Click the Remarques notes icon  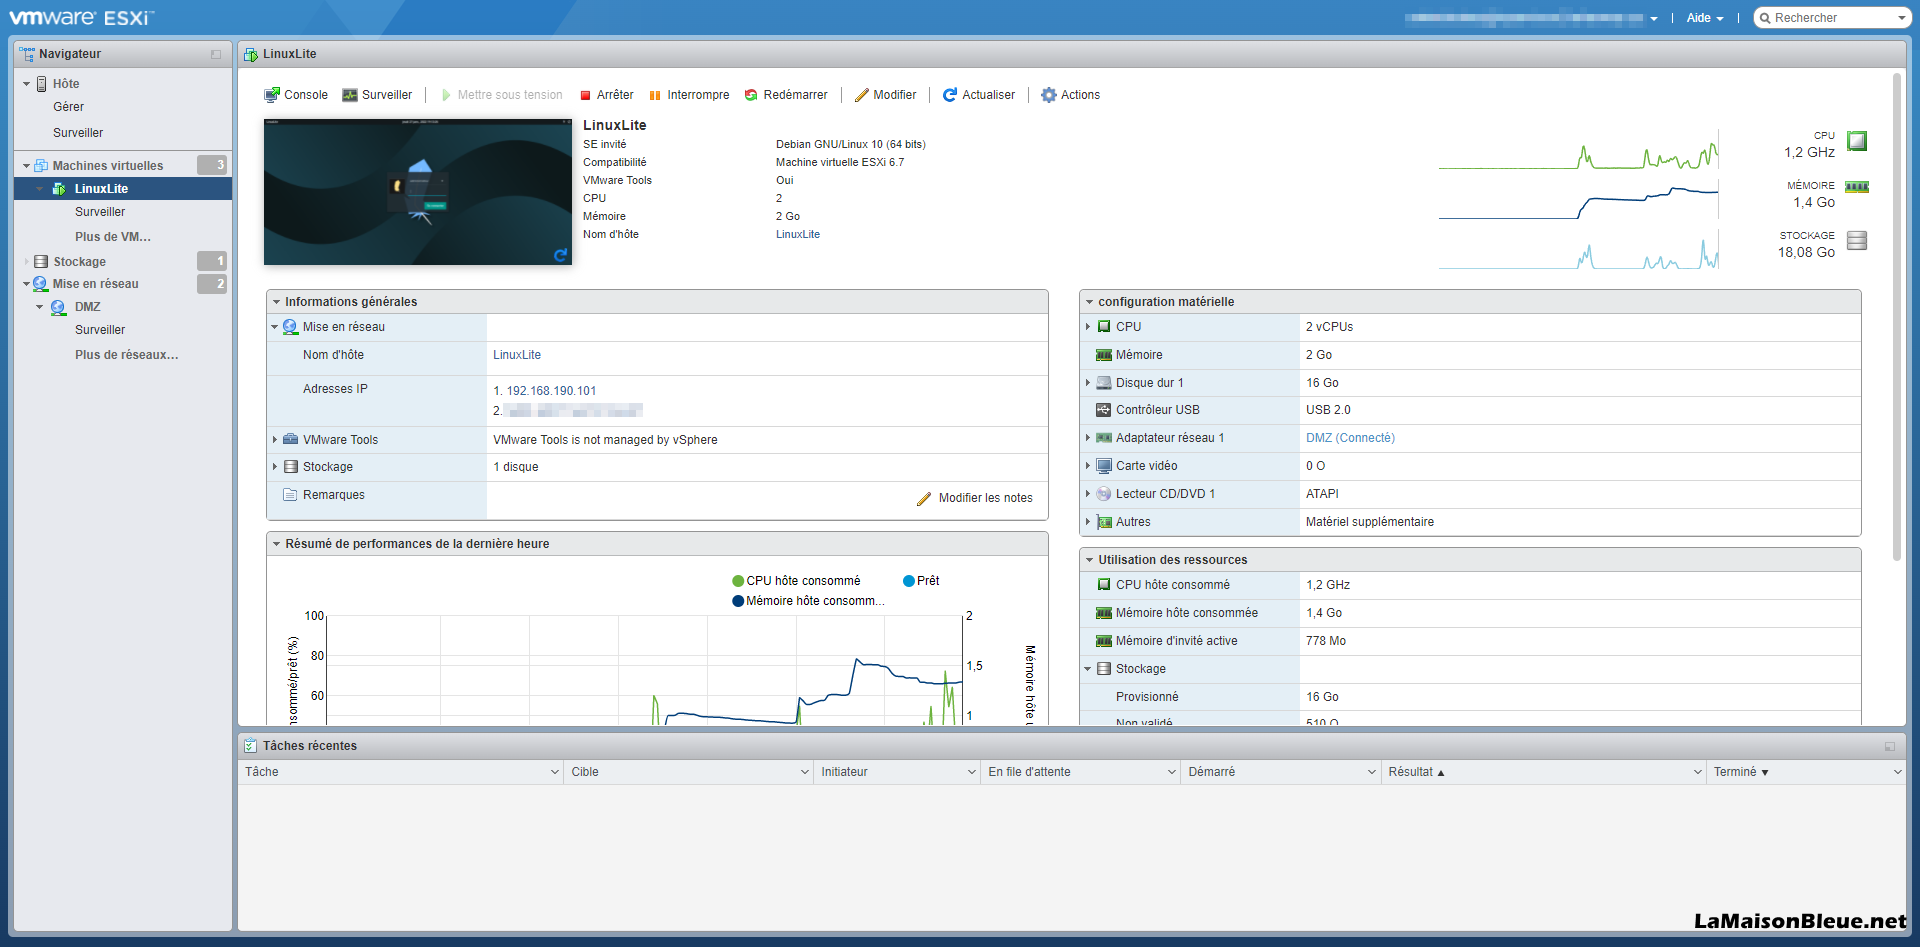(x=290, y=495)
